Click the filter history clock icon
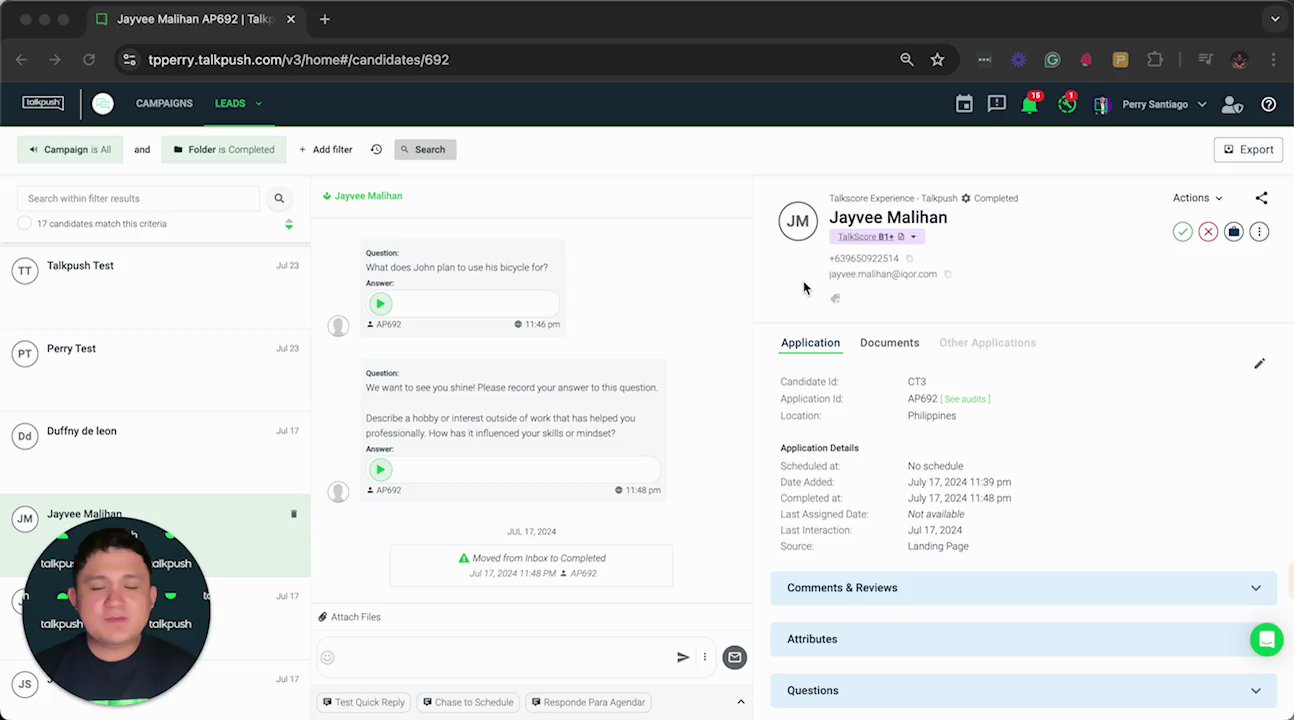1294x720 pixels. pyautogui.click(x=376, y=150)
